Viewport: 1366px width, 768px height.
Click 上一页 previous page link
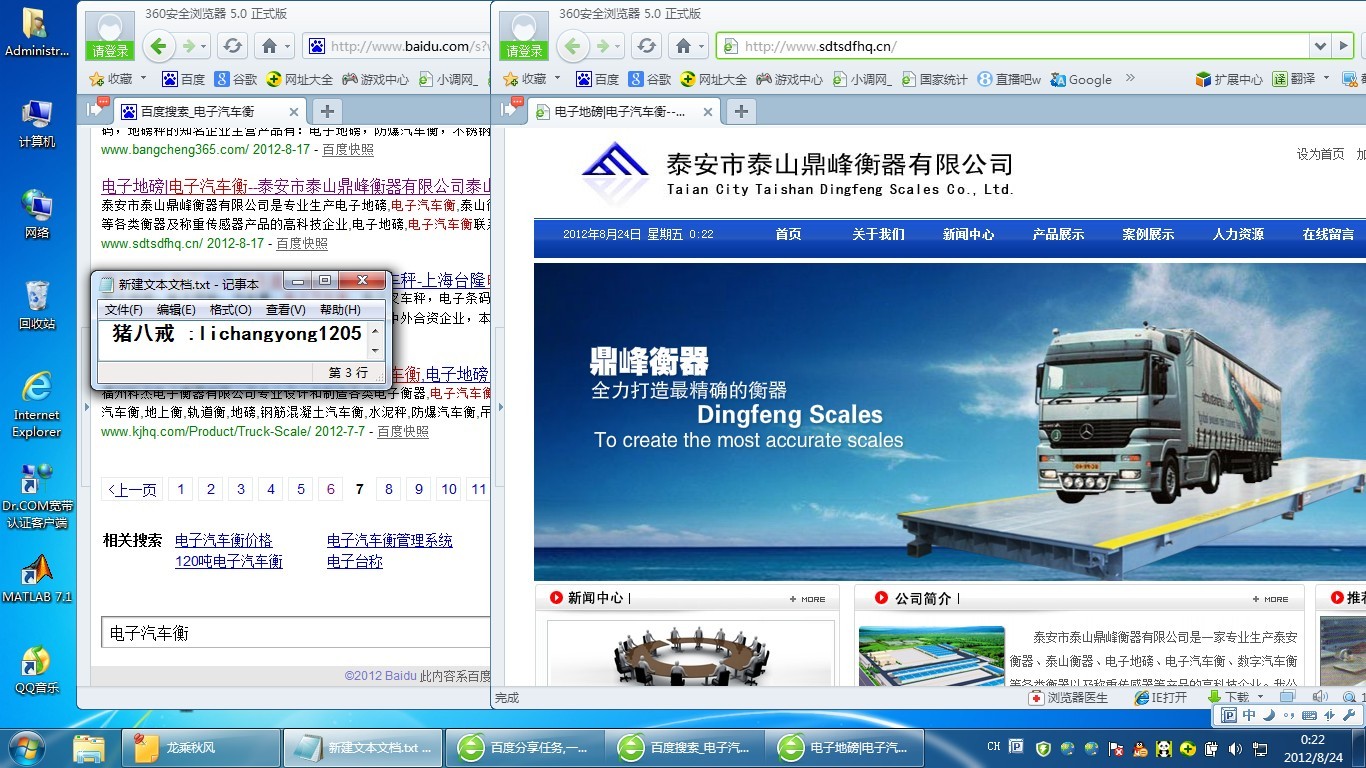click(133, 489)
